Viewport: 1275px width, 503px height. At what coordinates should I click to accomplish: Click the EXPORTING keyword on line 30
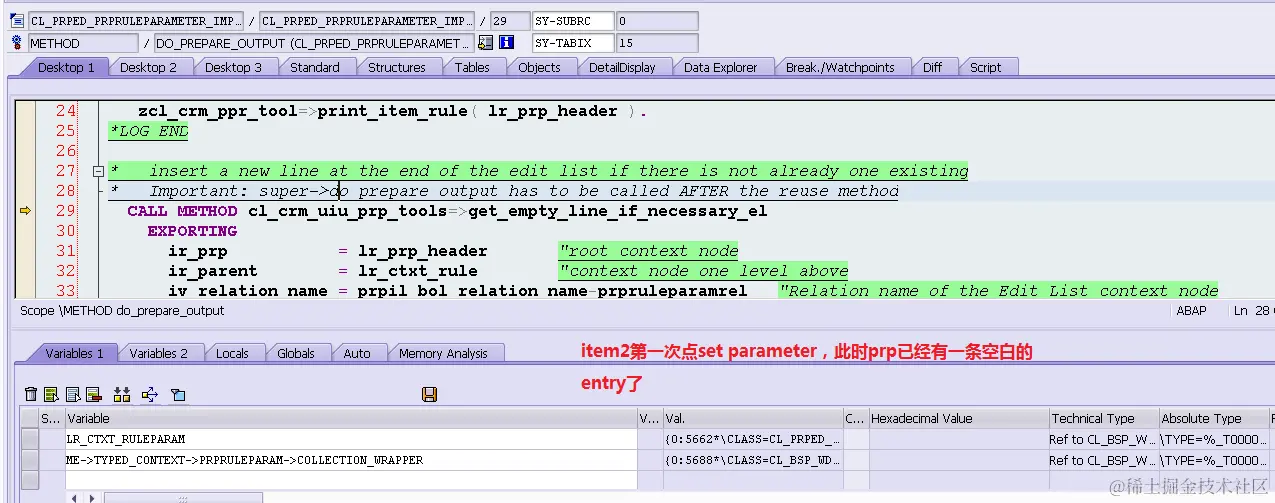192,231
